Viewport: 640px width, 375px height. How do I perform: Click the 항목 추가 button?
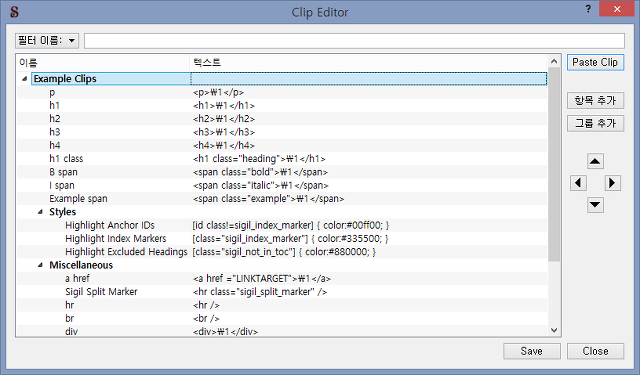click(x=595, y=100)
